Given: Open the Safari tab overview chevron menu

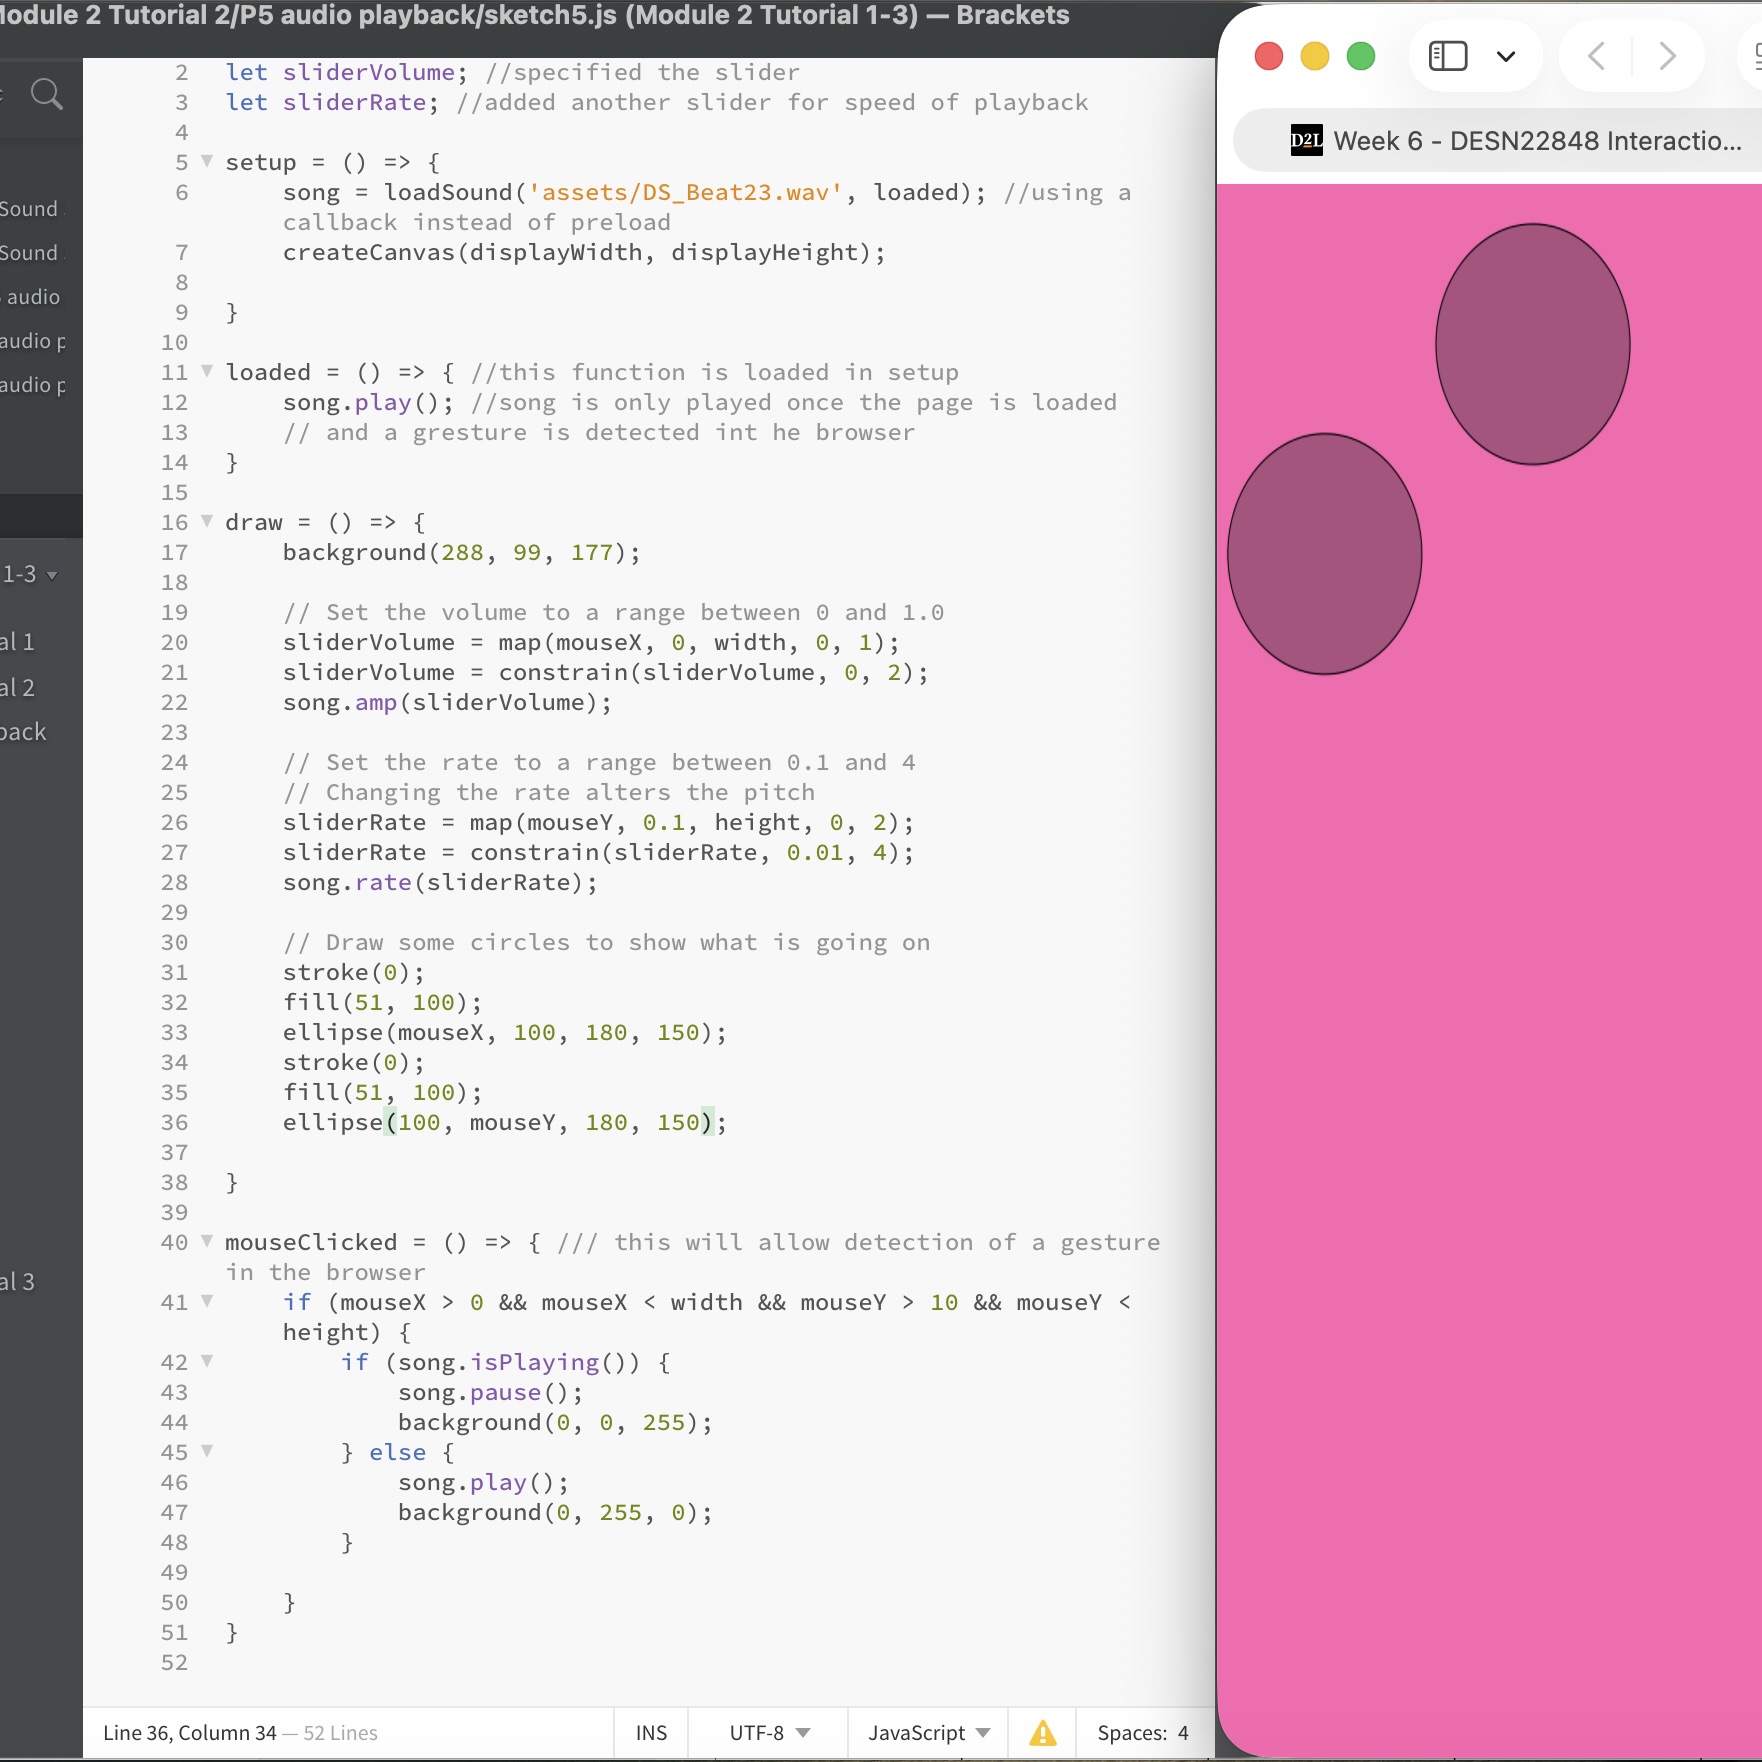Looking at the screenshot, I should click(x=1506, y=56).
